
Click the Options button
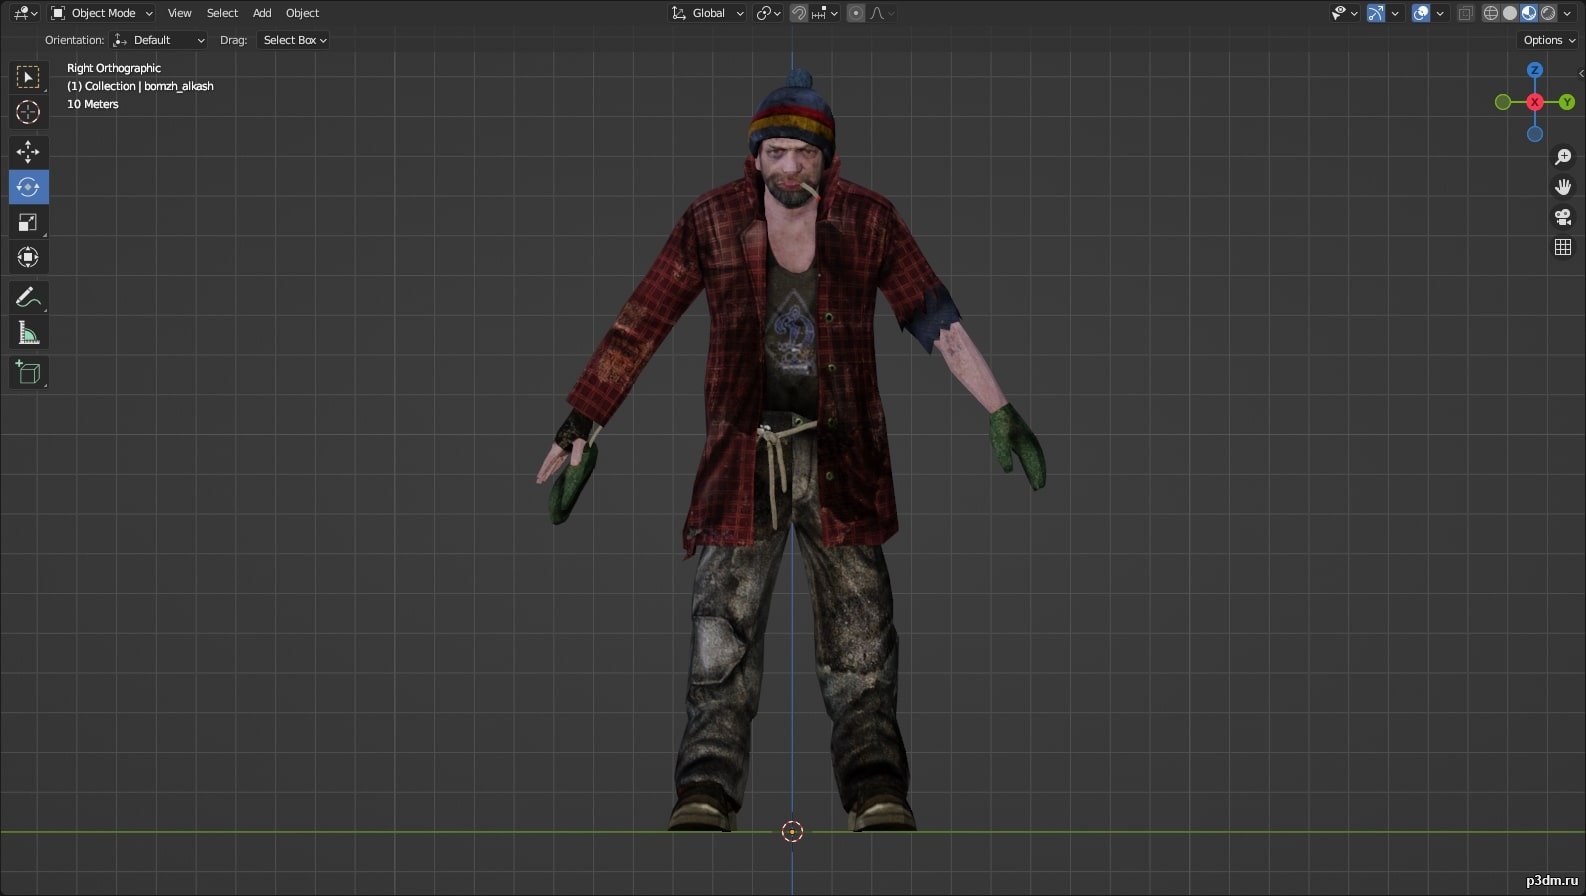[x=1548, y=40]
